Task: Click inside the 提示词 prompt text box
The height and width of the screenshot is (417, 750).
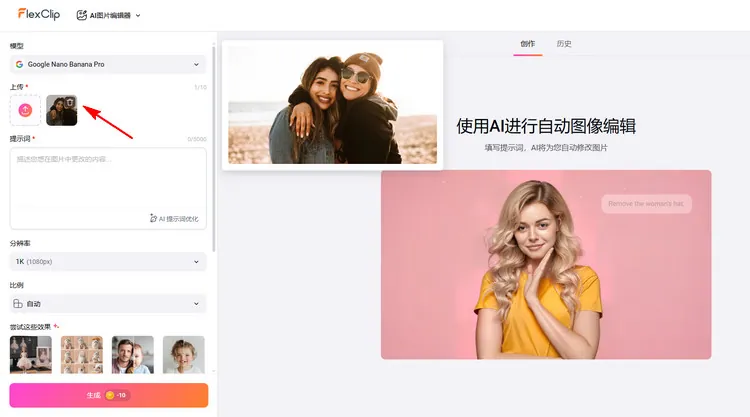Action: point(108,180)
